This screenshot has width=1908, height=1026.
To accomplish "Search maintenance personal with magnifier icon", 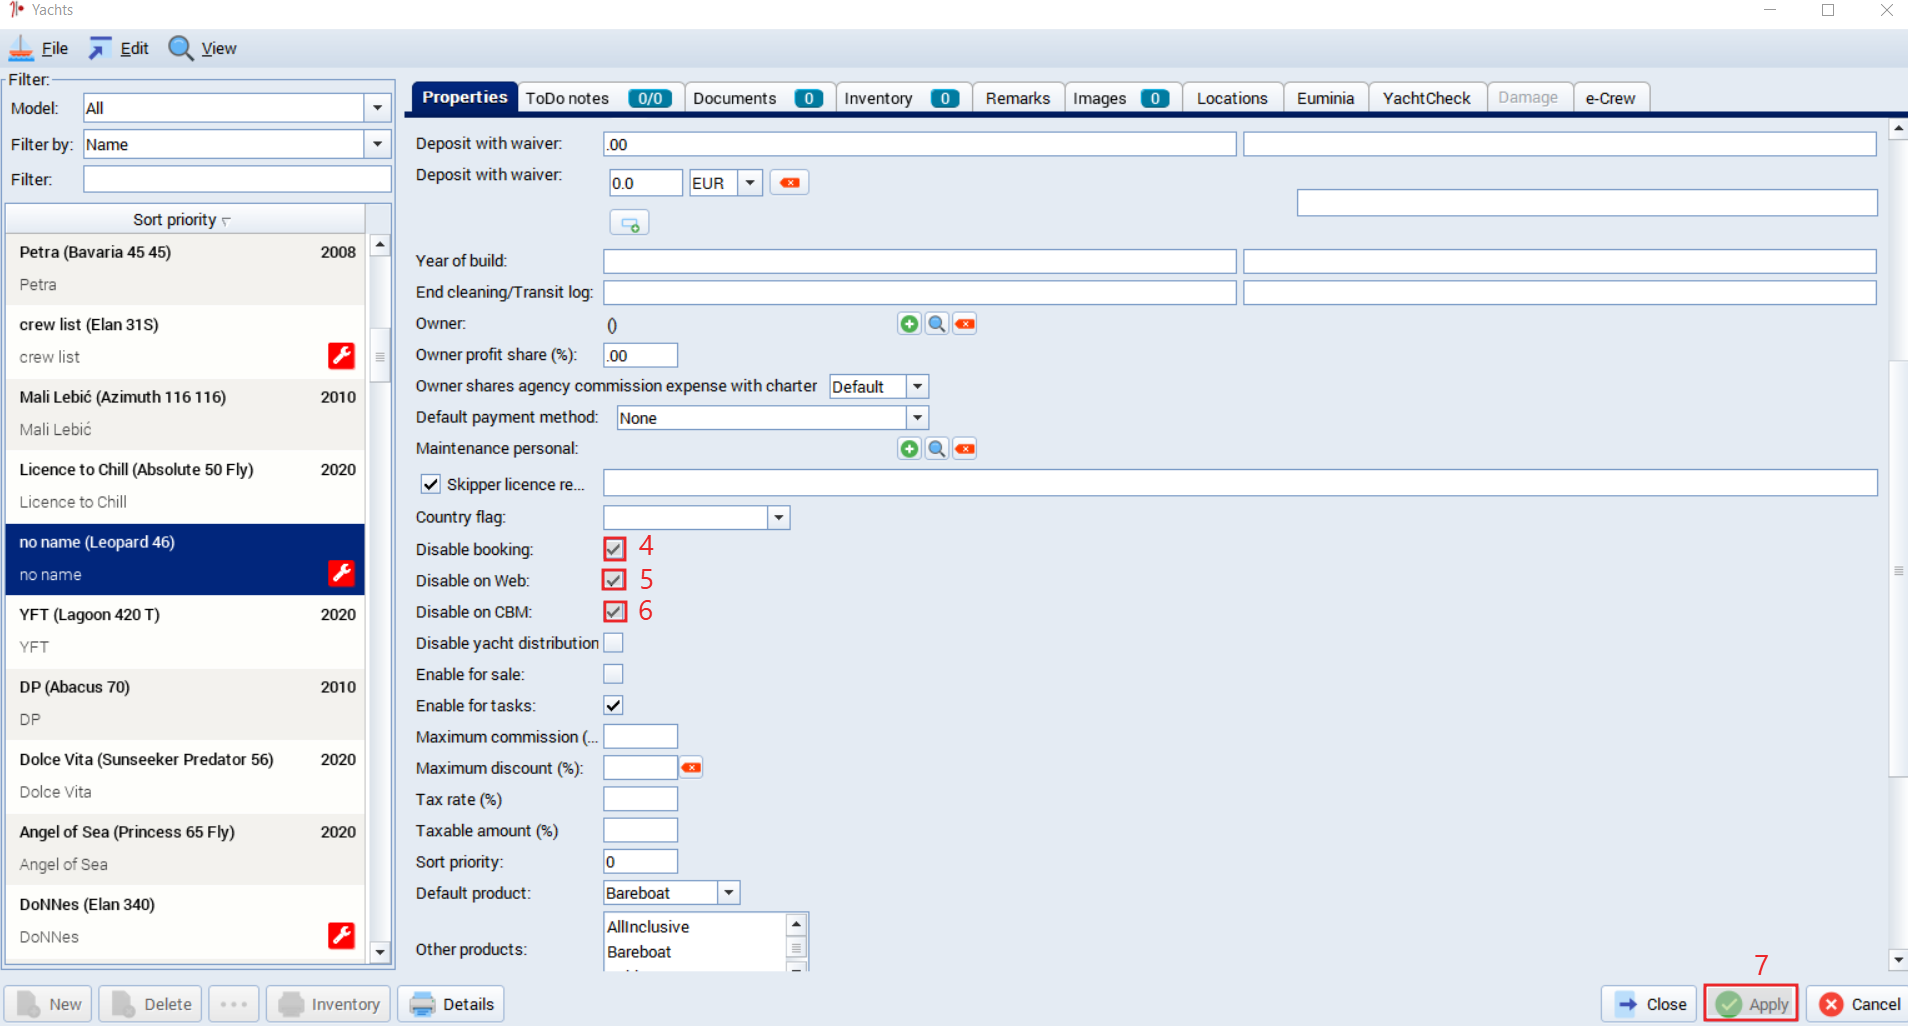I will (937, 449).
